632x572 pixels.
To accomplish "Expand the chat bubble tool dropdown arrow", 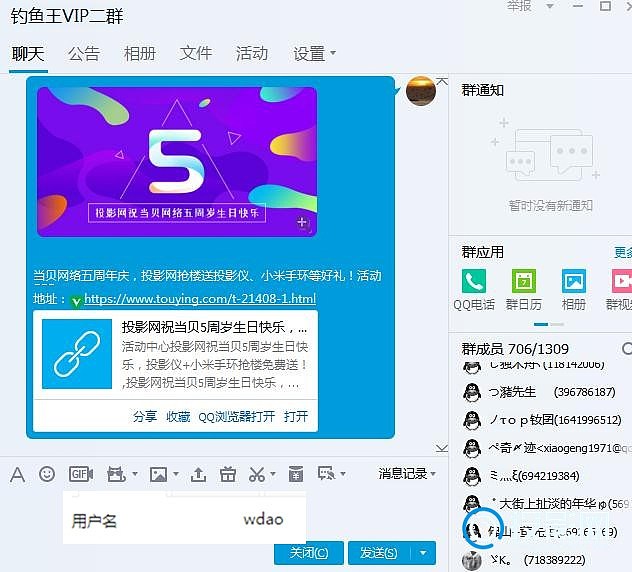I will coord(343,474).
